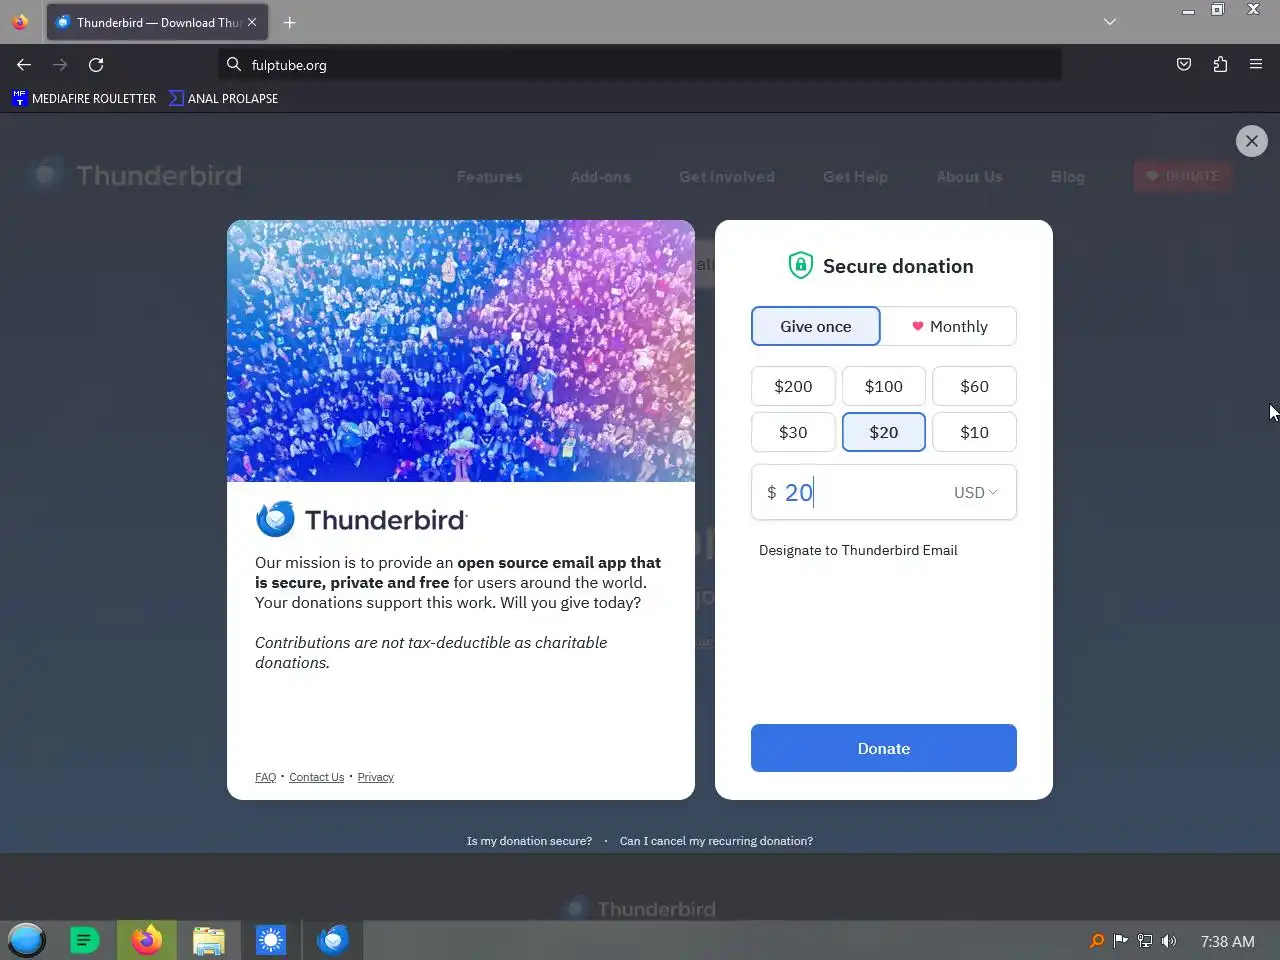Click the browser forward arrow
Image resolution: width=1280 pixels, height=960 pixels.
pos(60,64)
